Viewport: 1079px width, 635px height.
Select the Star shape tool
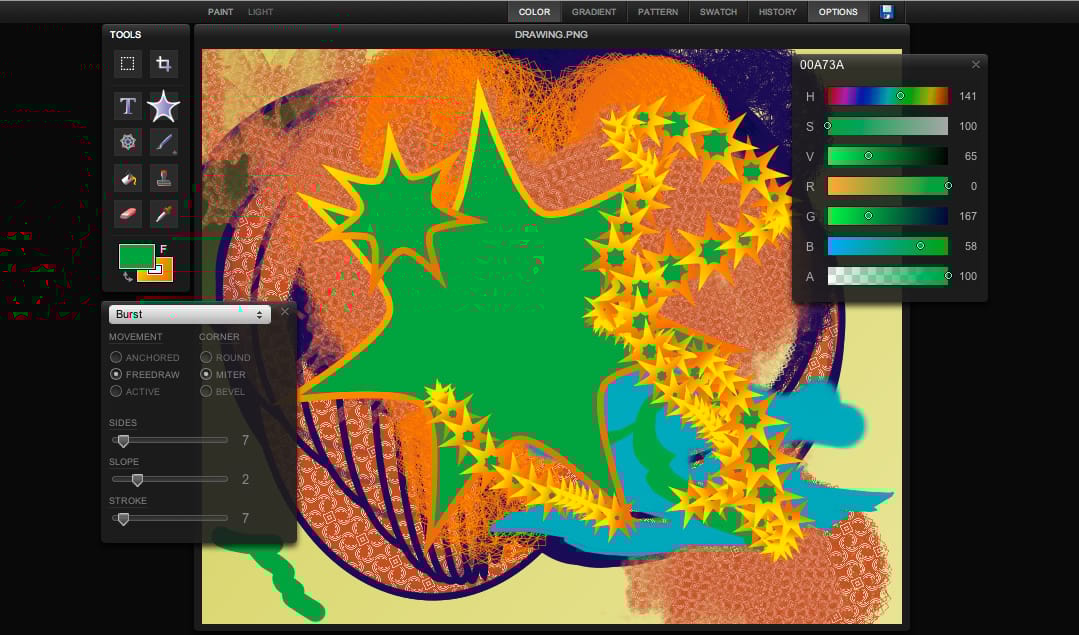(163, 106)
